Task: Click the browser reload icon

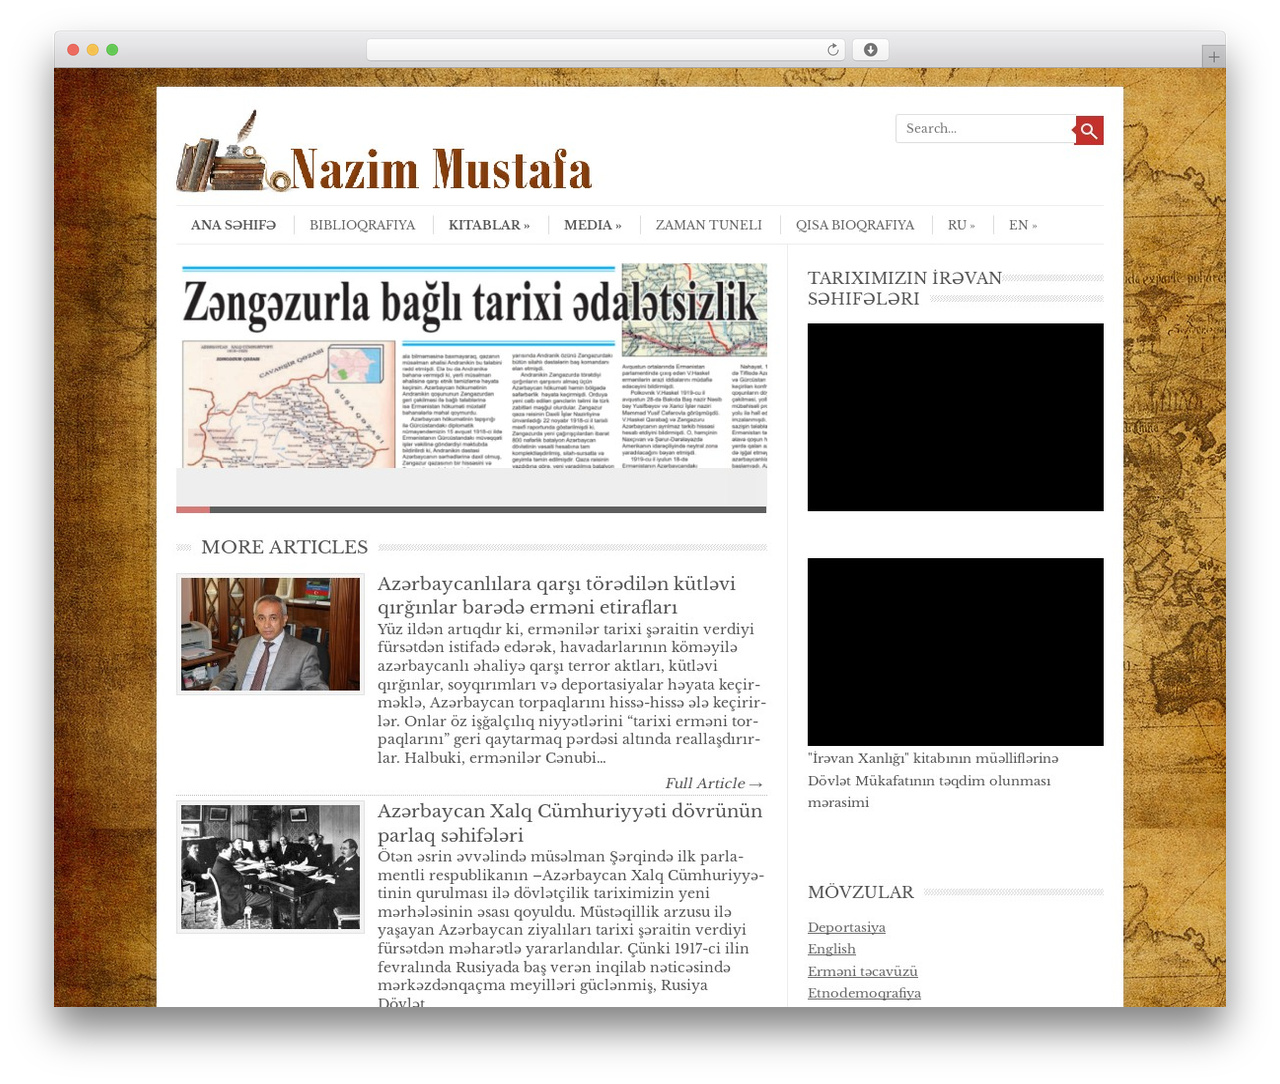Action: (833, 50)
